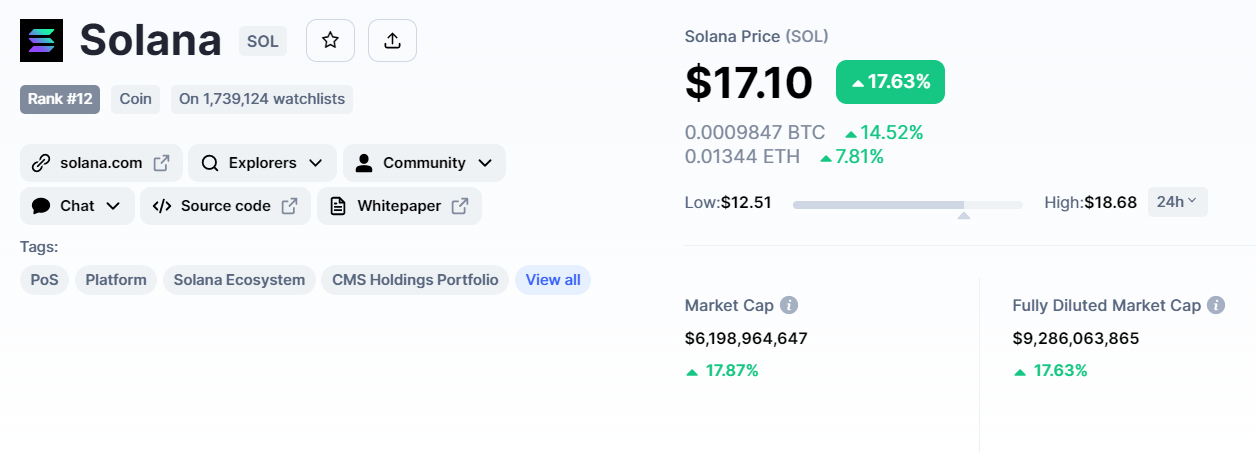
Task: Click the Source code brackets icon
Action: [162, 206]
